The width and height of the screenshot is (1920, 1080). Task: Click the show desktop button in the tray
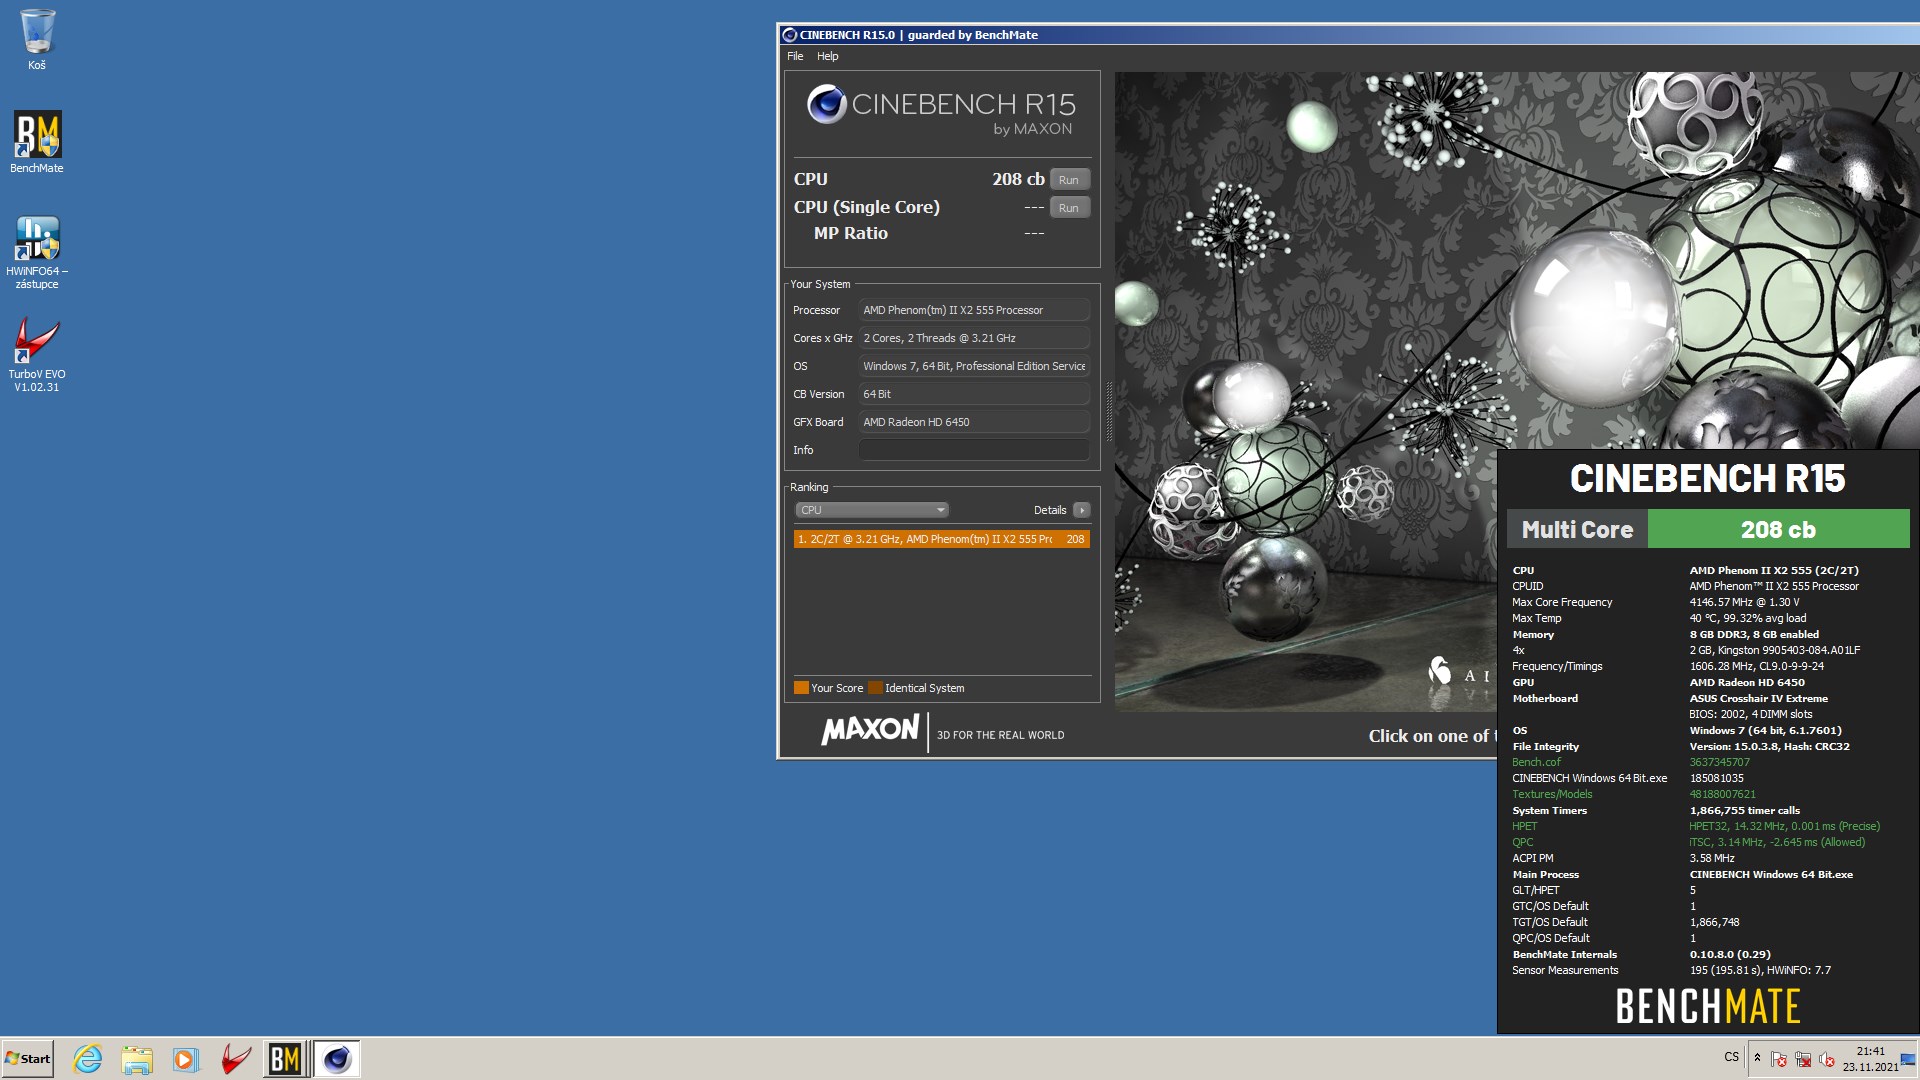pyautogui.click(x=1909, y=1059)
